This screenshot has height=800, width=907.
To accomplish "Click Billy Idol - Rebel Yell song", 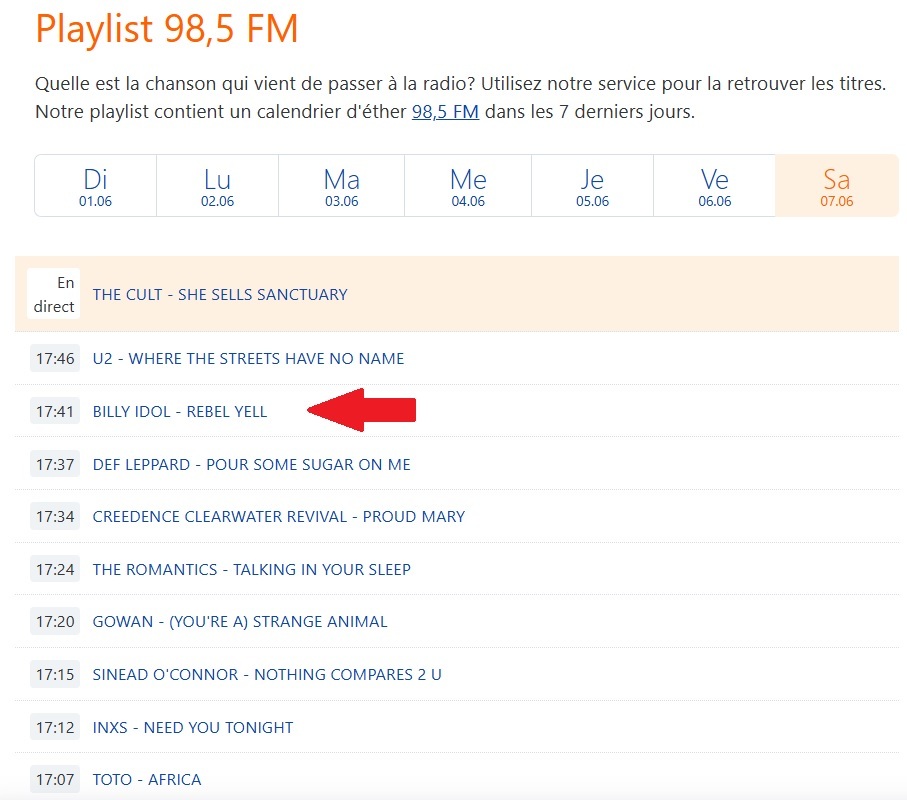I will coord(180,411).
